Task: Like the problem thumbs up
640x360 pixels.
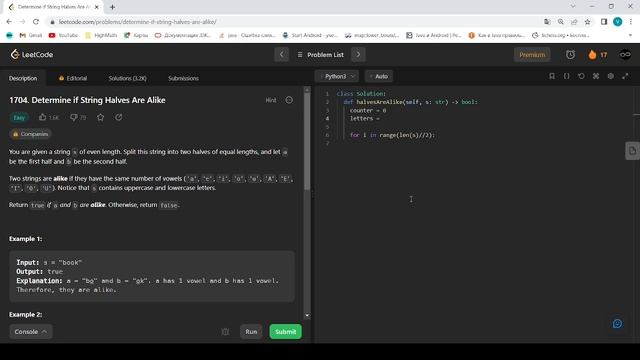Action: coord(42,118)
